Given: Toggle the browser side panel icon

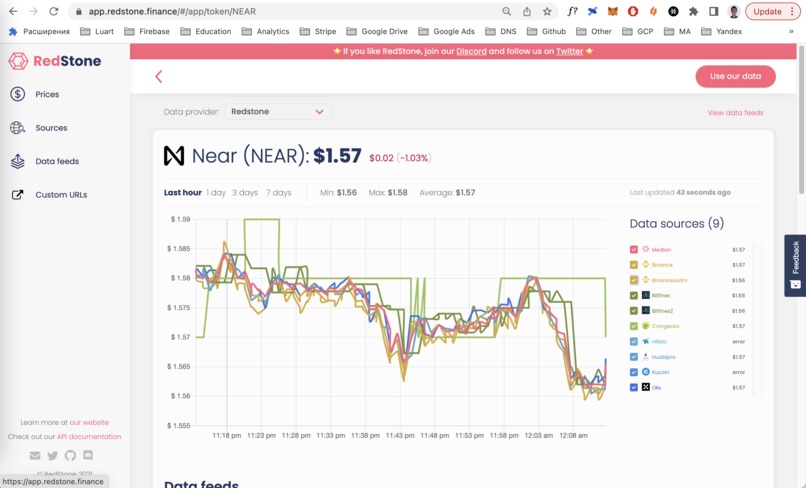Looking at the screenshot, I should coord(713,11).
